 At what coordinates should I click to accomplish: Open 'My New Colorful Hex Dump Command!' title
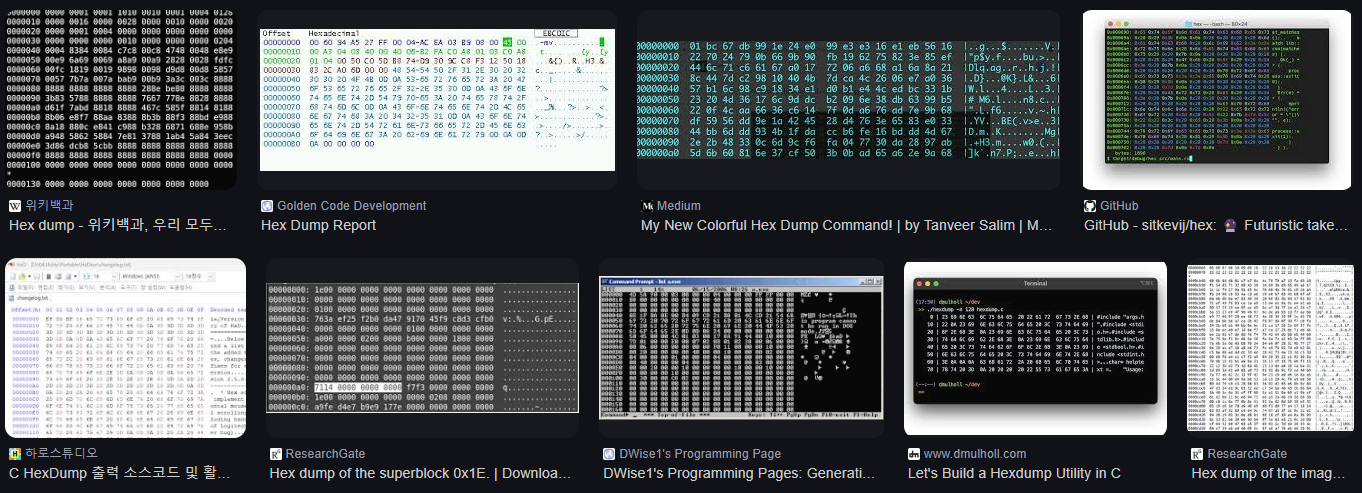(x=845, y=225)
